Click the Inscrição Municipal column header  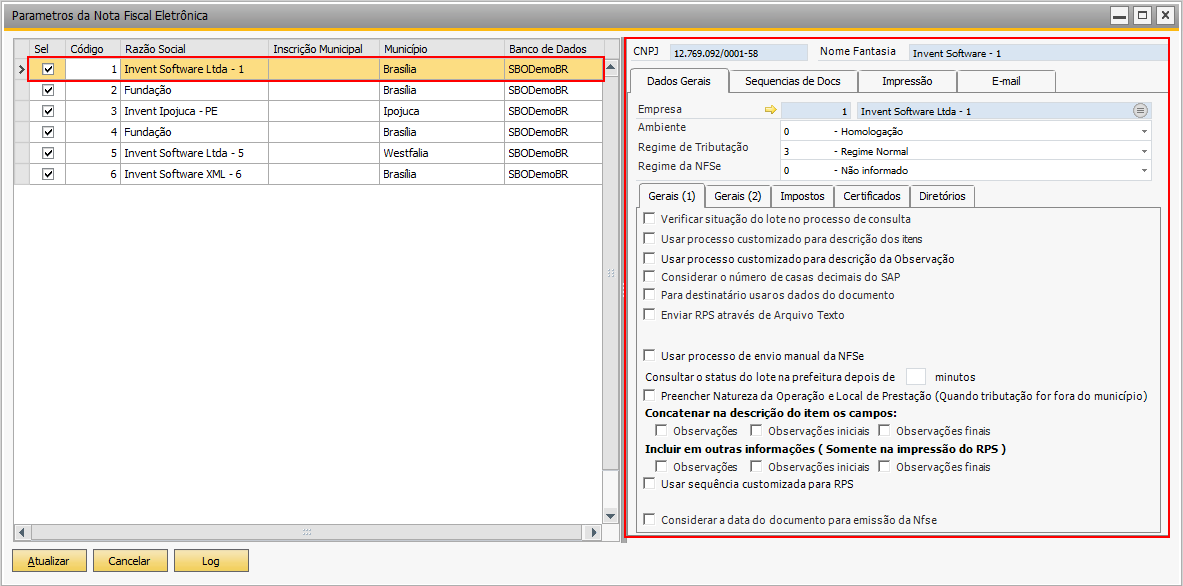[323, 48]
